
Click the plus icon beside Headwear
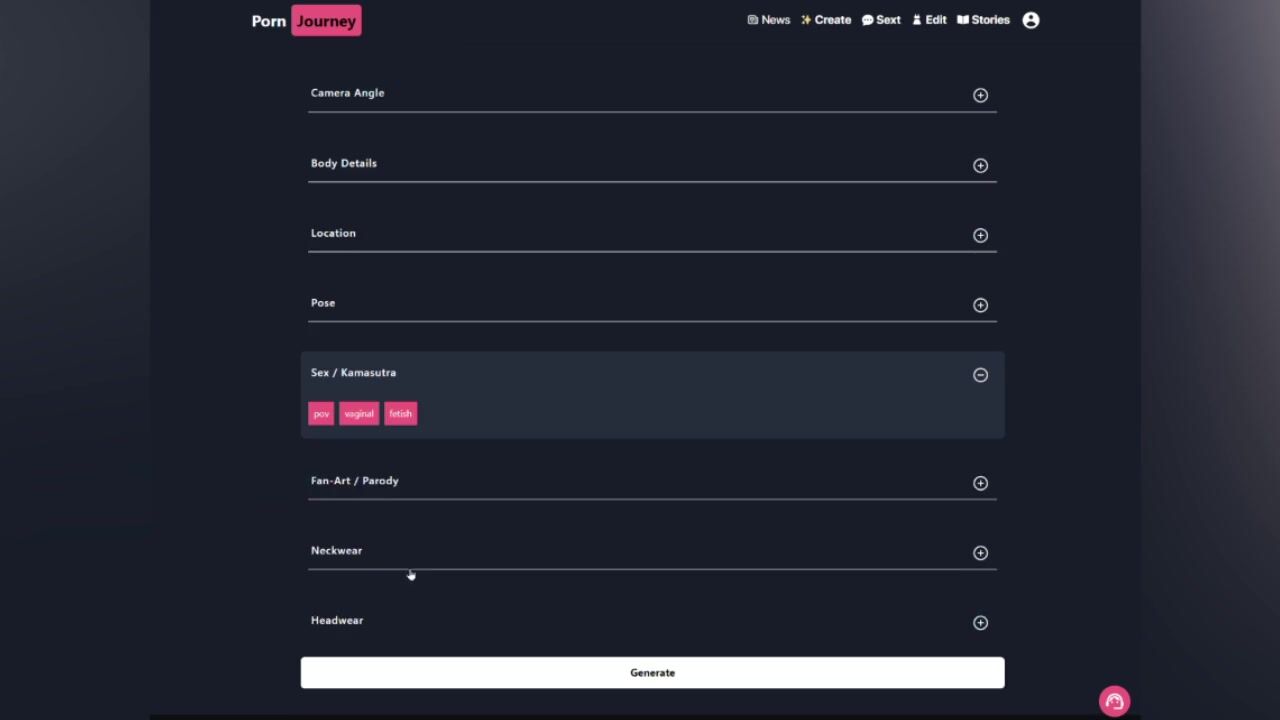[x=980, y=623]
